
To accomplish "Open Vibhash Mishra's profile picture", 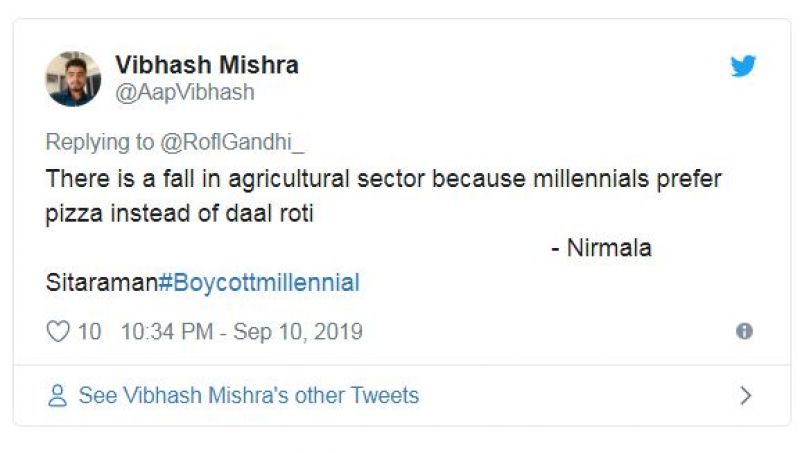I will tap(73, 79).
